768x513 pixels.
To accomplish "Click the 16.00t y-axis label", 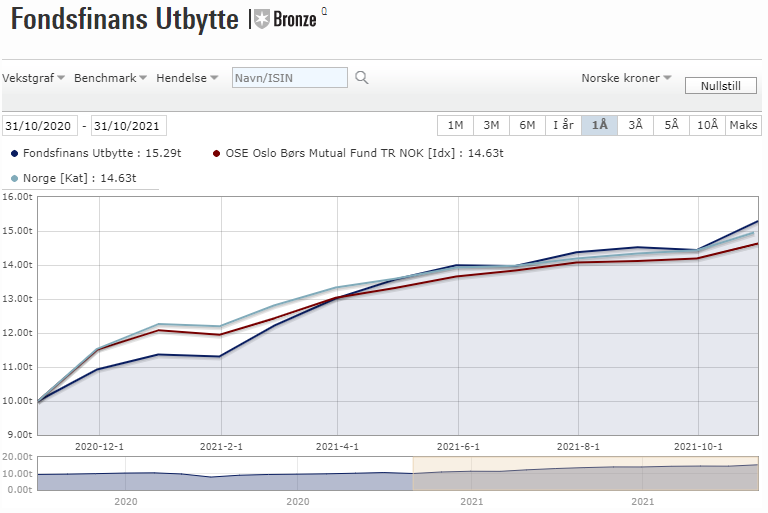I will 17,197.
